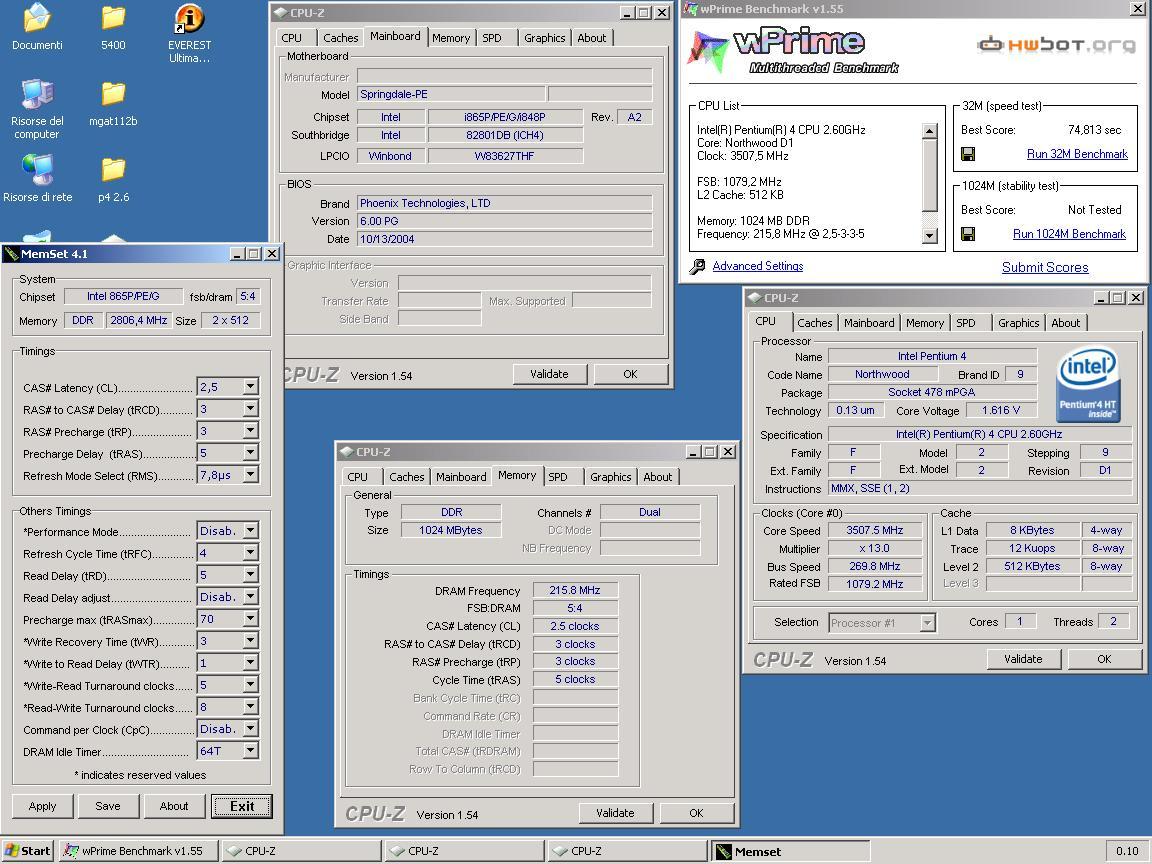Open the DRAM Idle Timer dropdown in MemSet
Viewport: 1152px width, 864px height.
coord(251,750)
